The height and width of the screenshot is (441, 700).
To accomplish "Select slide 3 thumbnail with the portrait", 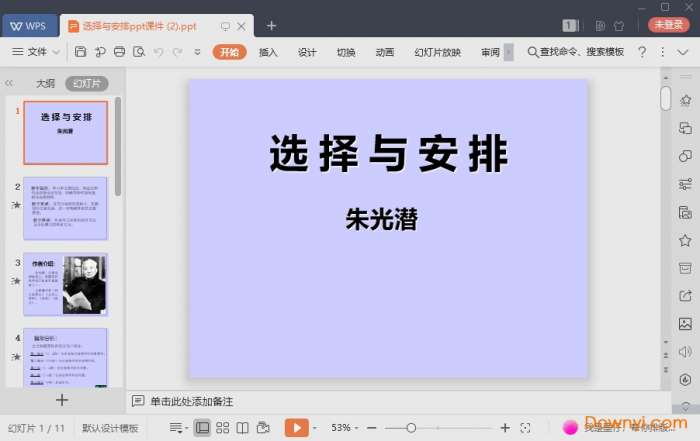I will coord(66,284).
